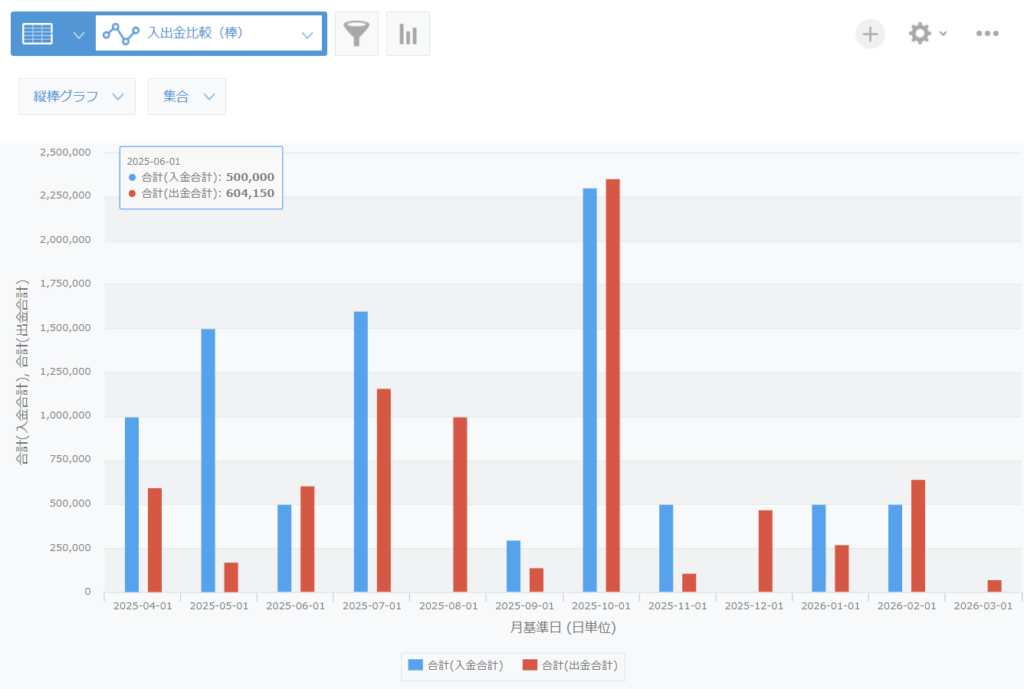Viewport: 1024px width, 689px height.
Task: Open the 入出金比較（棒） view dropdown
Action: pyautogui.click(x=307, y=34)
